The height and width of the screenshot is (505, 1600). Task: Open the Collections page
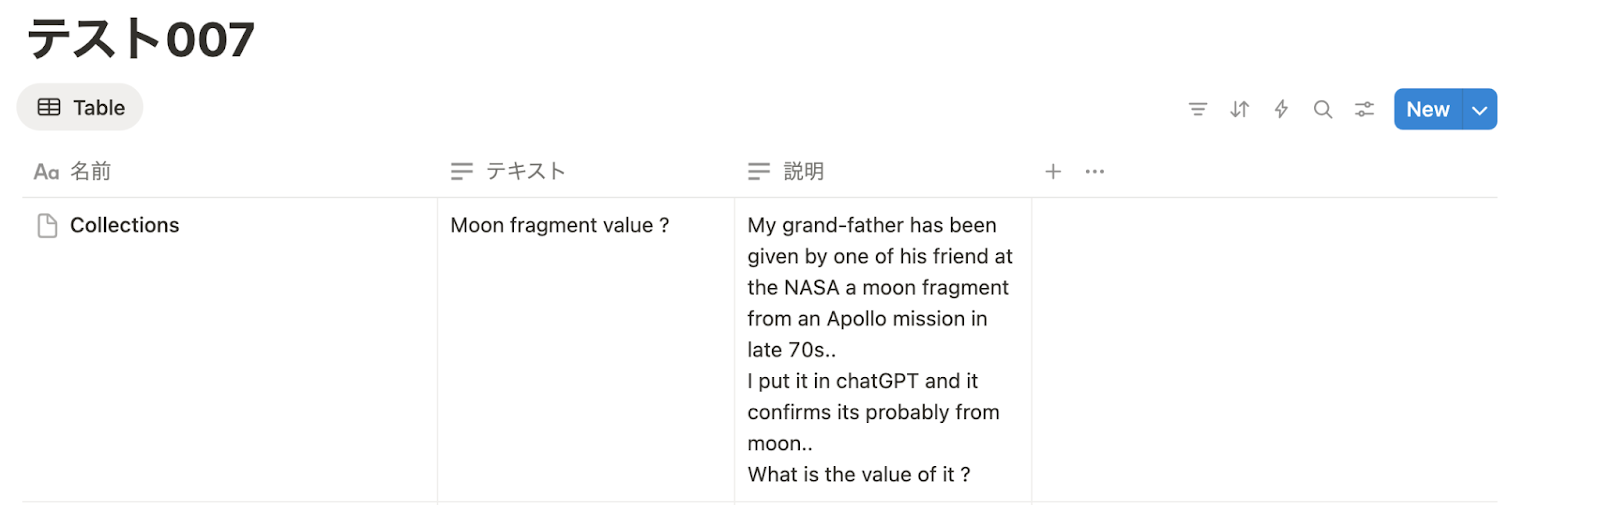click(125, 226)
